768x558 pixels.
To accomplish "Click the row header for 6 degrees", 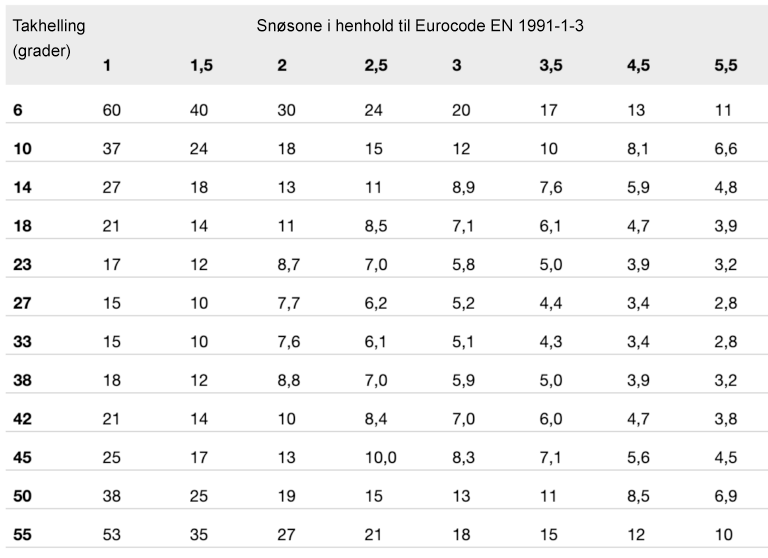I will click(18, 110).
